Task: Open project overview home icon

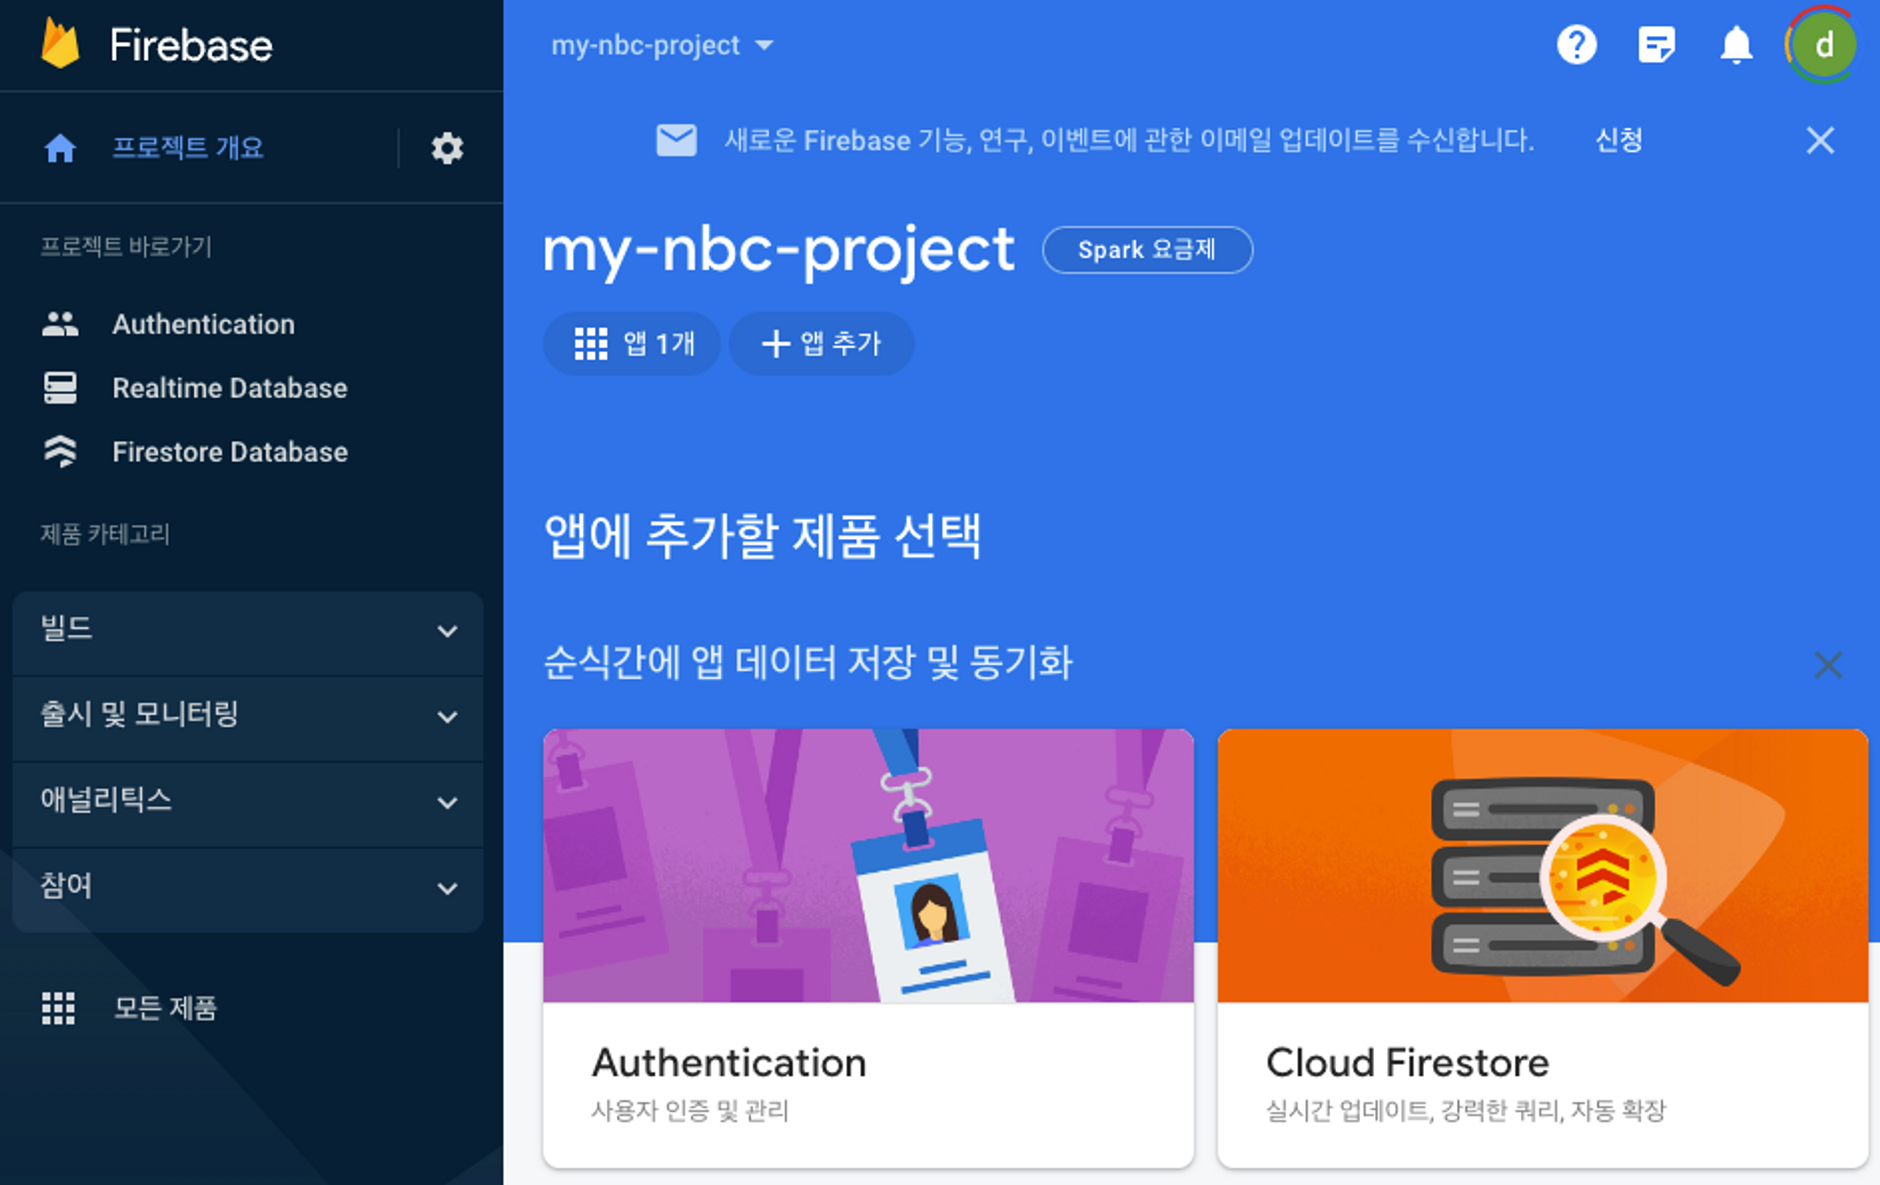Action: pos(60,148)
